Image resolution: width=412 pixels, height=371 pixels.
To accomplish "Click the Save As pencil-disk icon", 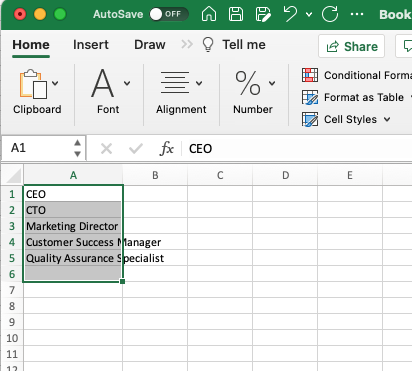I will point(263,14).
